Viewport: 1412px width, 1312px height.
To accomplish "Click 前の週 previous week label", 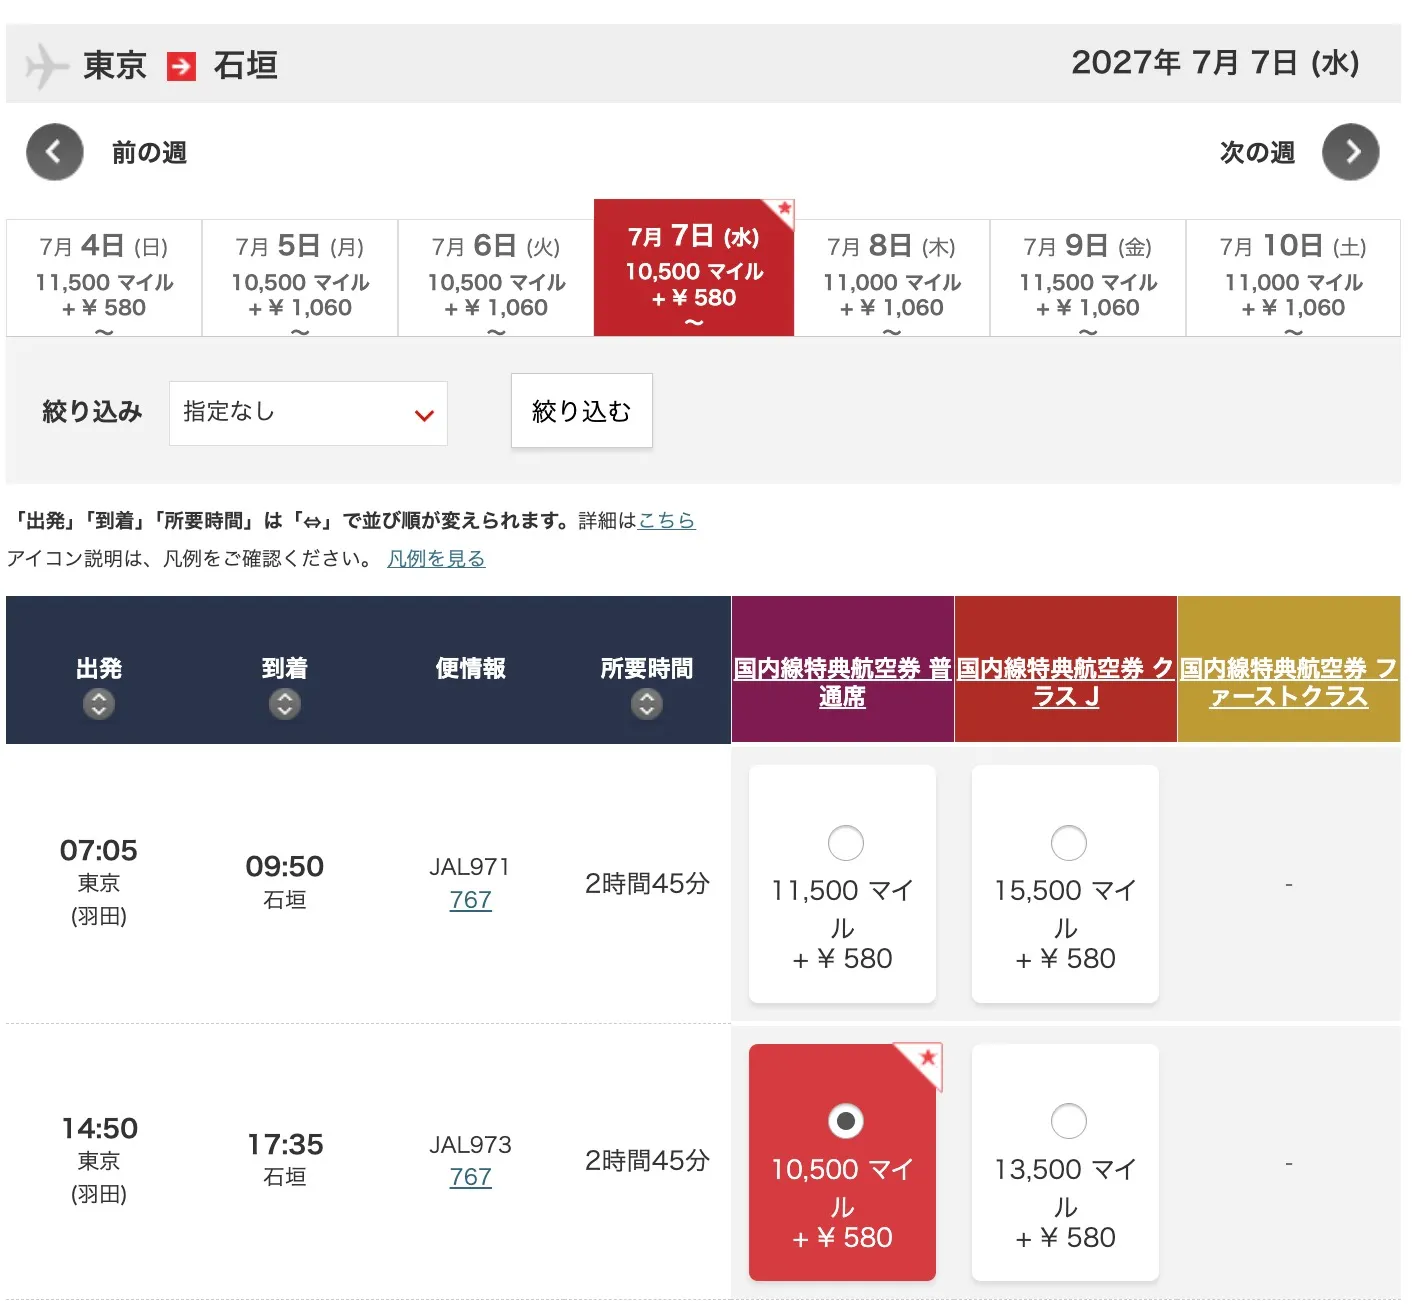I will (149, 153).
